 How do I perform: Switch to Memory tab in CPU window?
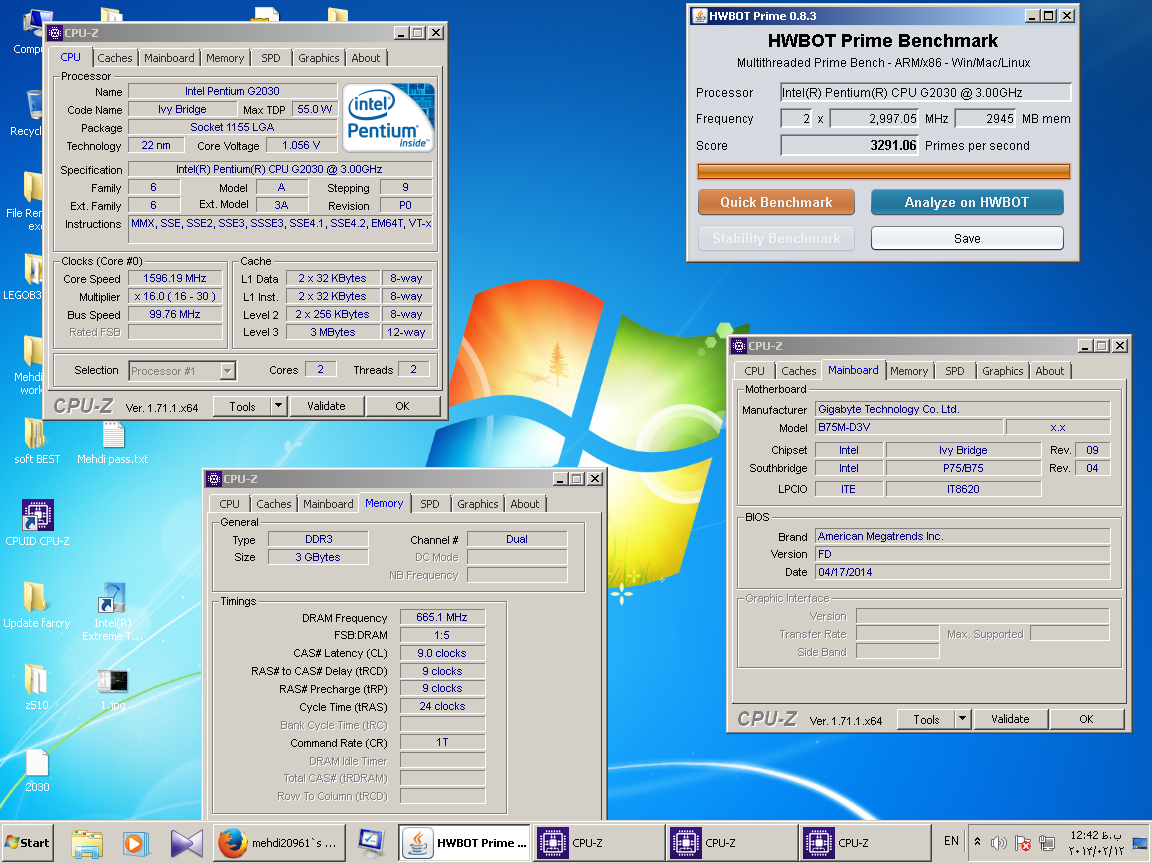(x=225, y=58)
